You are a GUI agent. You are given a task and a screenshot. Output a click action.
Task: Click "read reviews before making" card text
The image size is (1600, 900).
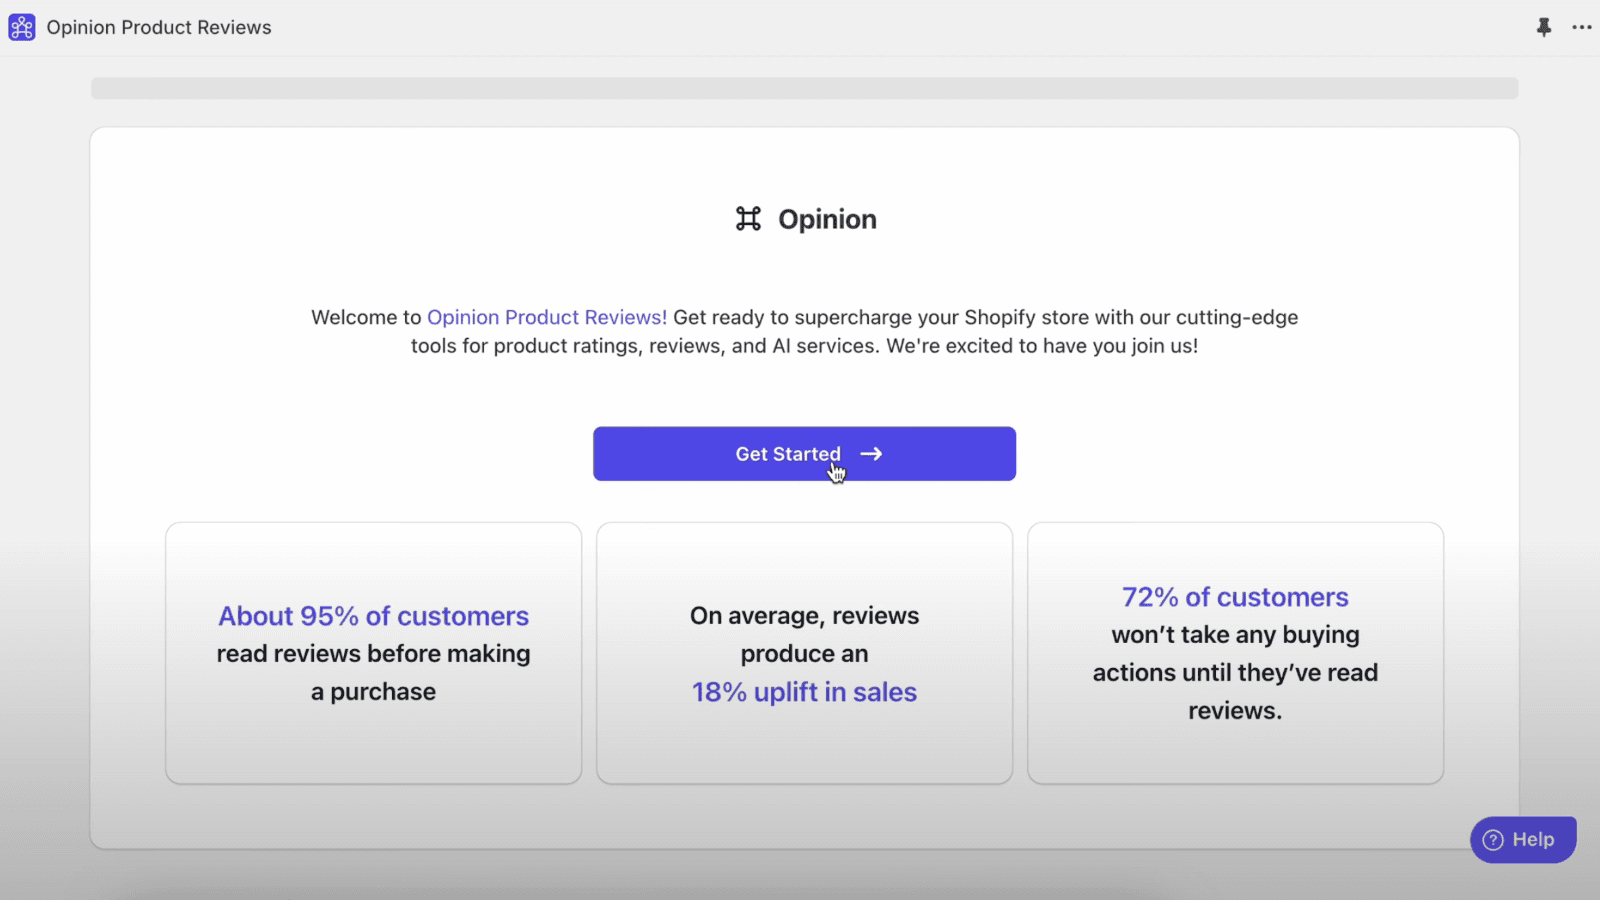point(373,654)
